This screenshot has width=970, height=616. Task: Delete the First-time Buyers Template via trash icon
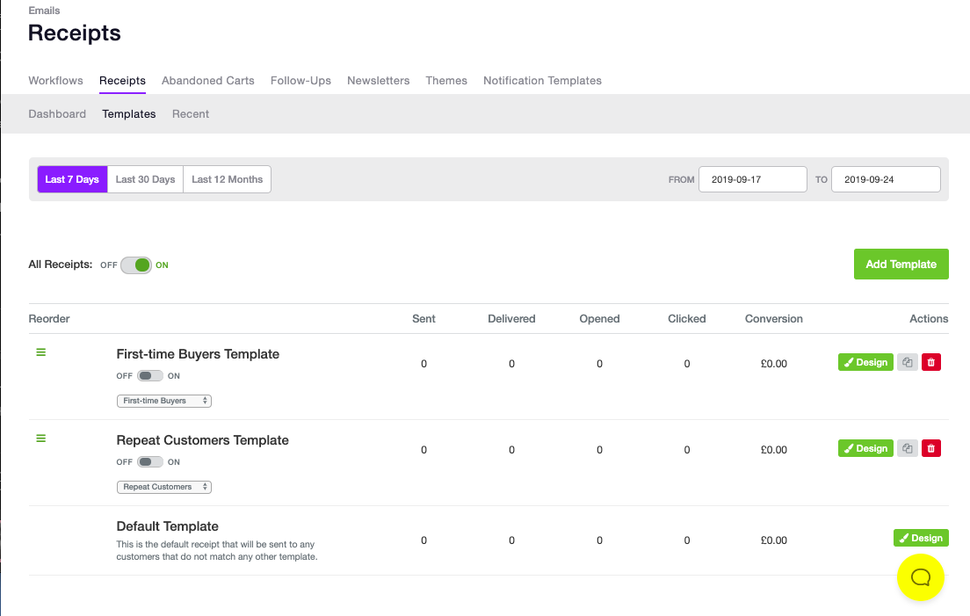(x=931, y=362)
